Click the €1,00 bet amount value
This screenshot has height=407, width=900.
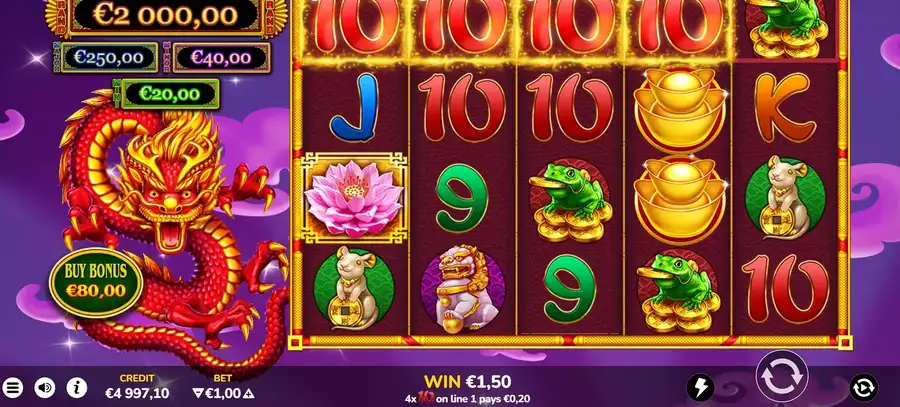click(x=223, y=393)
